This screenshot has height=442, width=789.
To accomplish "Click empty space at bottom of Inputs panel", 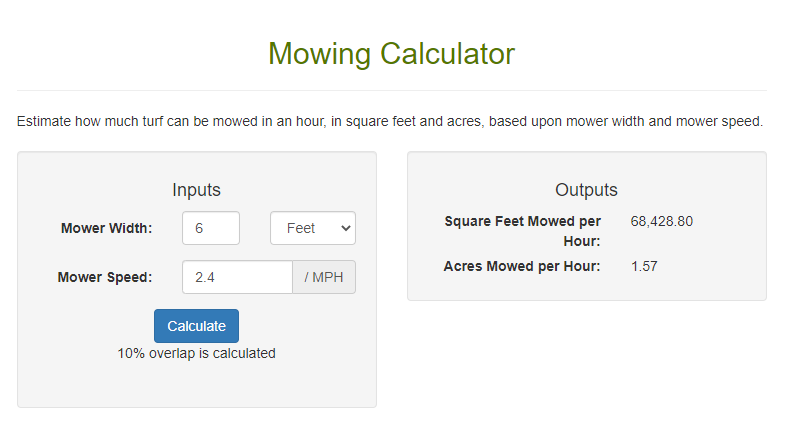I will (196, 387).
